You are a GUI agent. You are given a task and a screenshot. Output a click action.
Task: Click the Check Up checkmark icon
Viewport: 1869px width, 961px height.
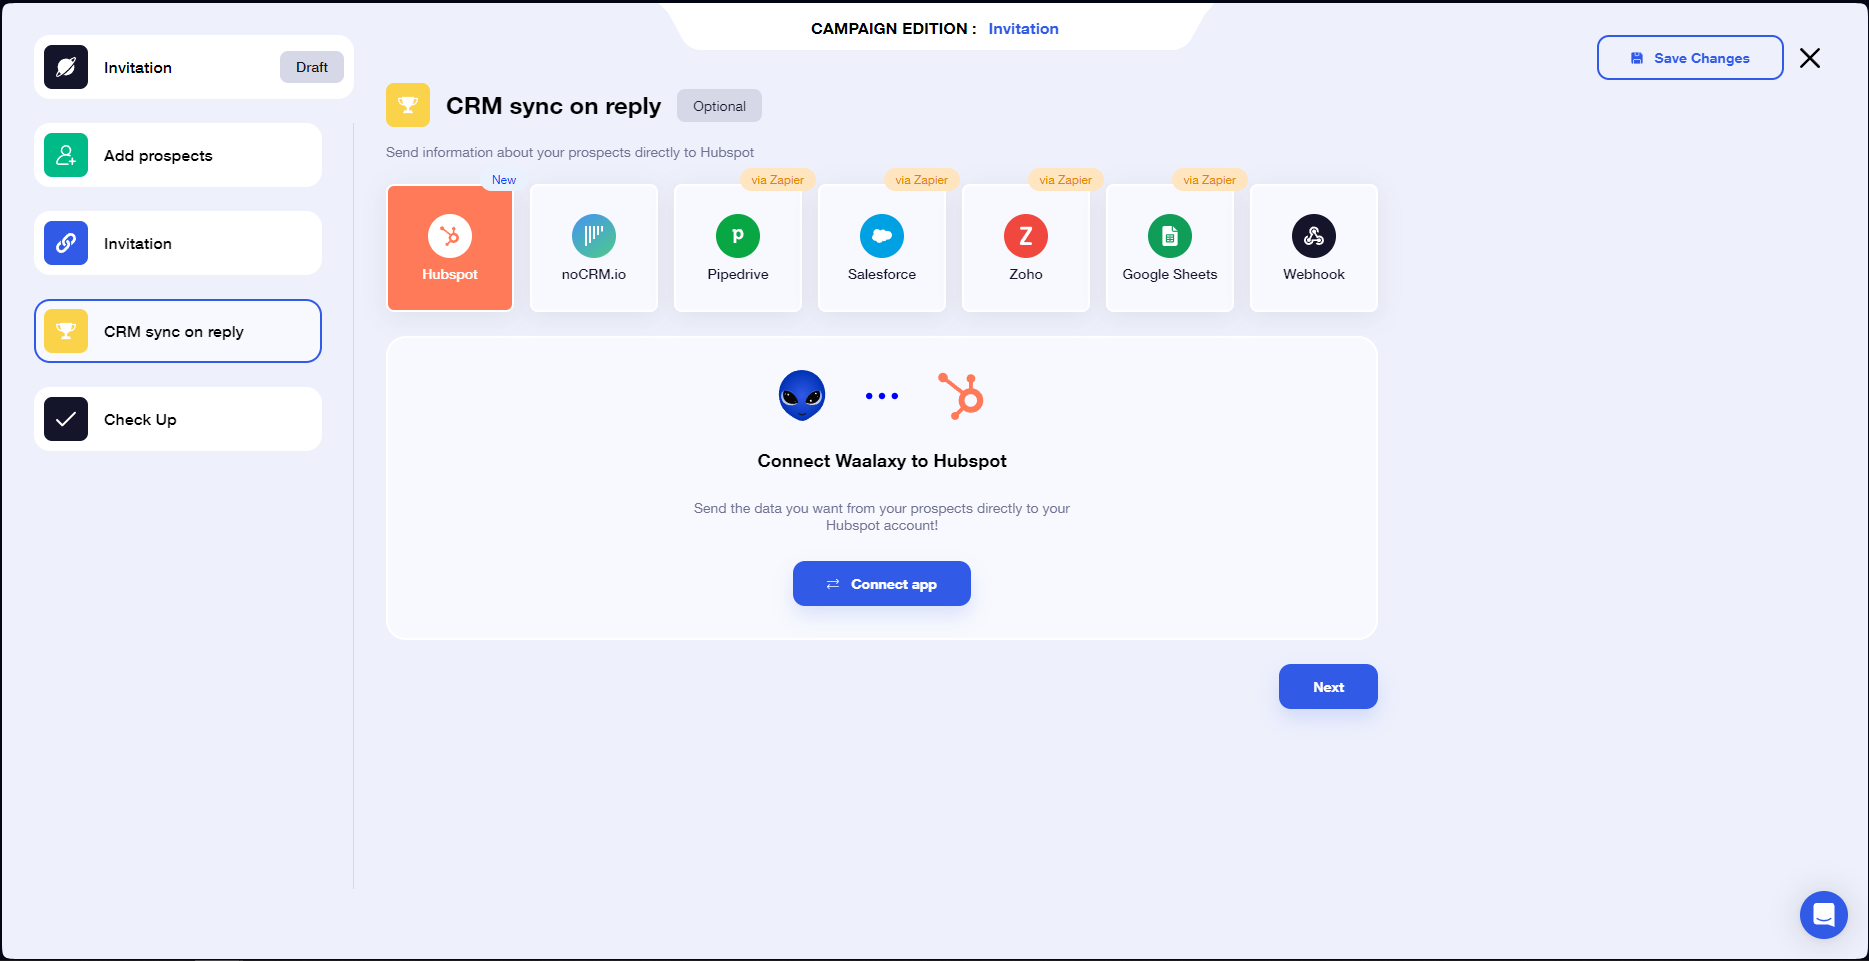66,419
